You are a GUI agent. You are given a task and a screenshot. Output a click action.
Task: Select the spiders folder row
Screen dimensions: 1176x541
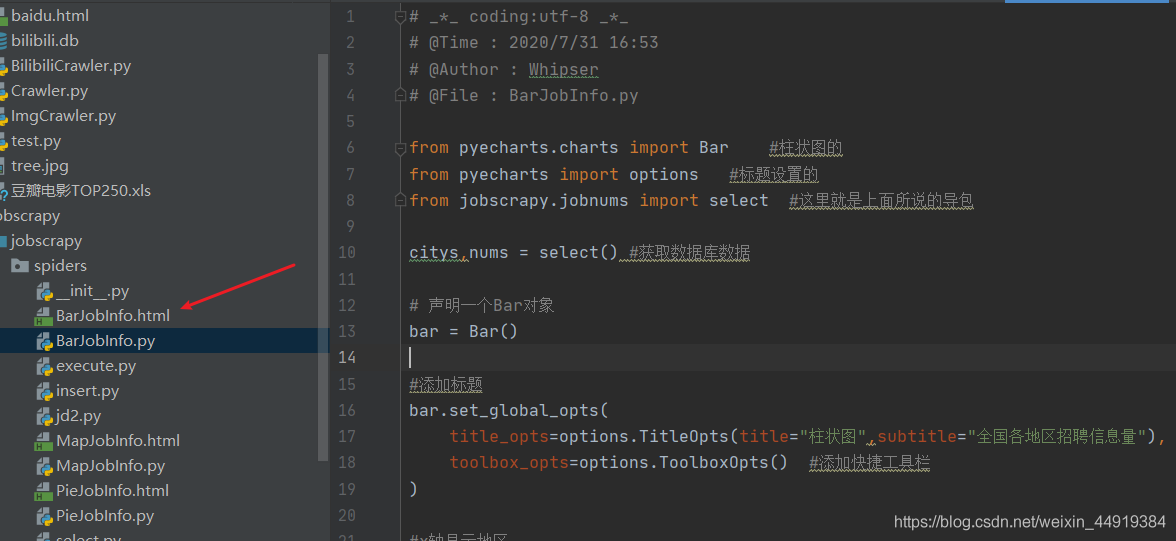coord(60,266)
